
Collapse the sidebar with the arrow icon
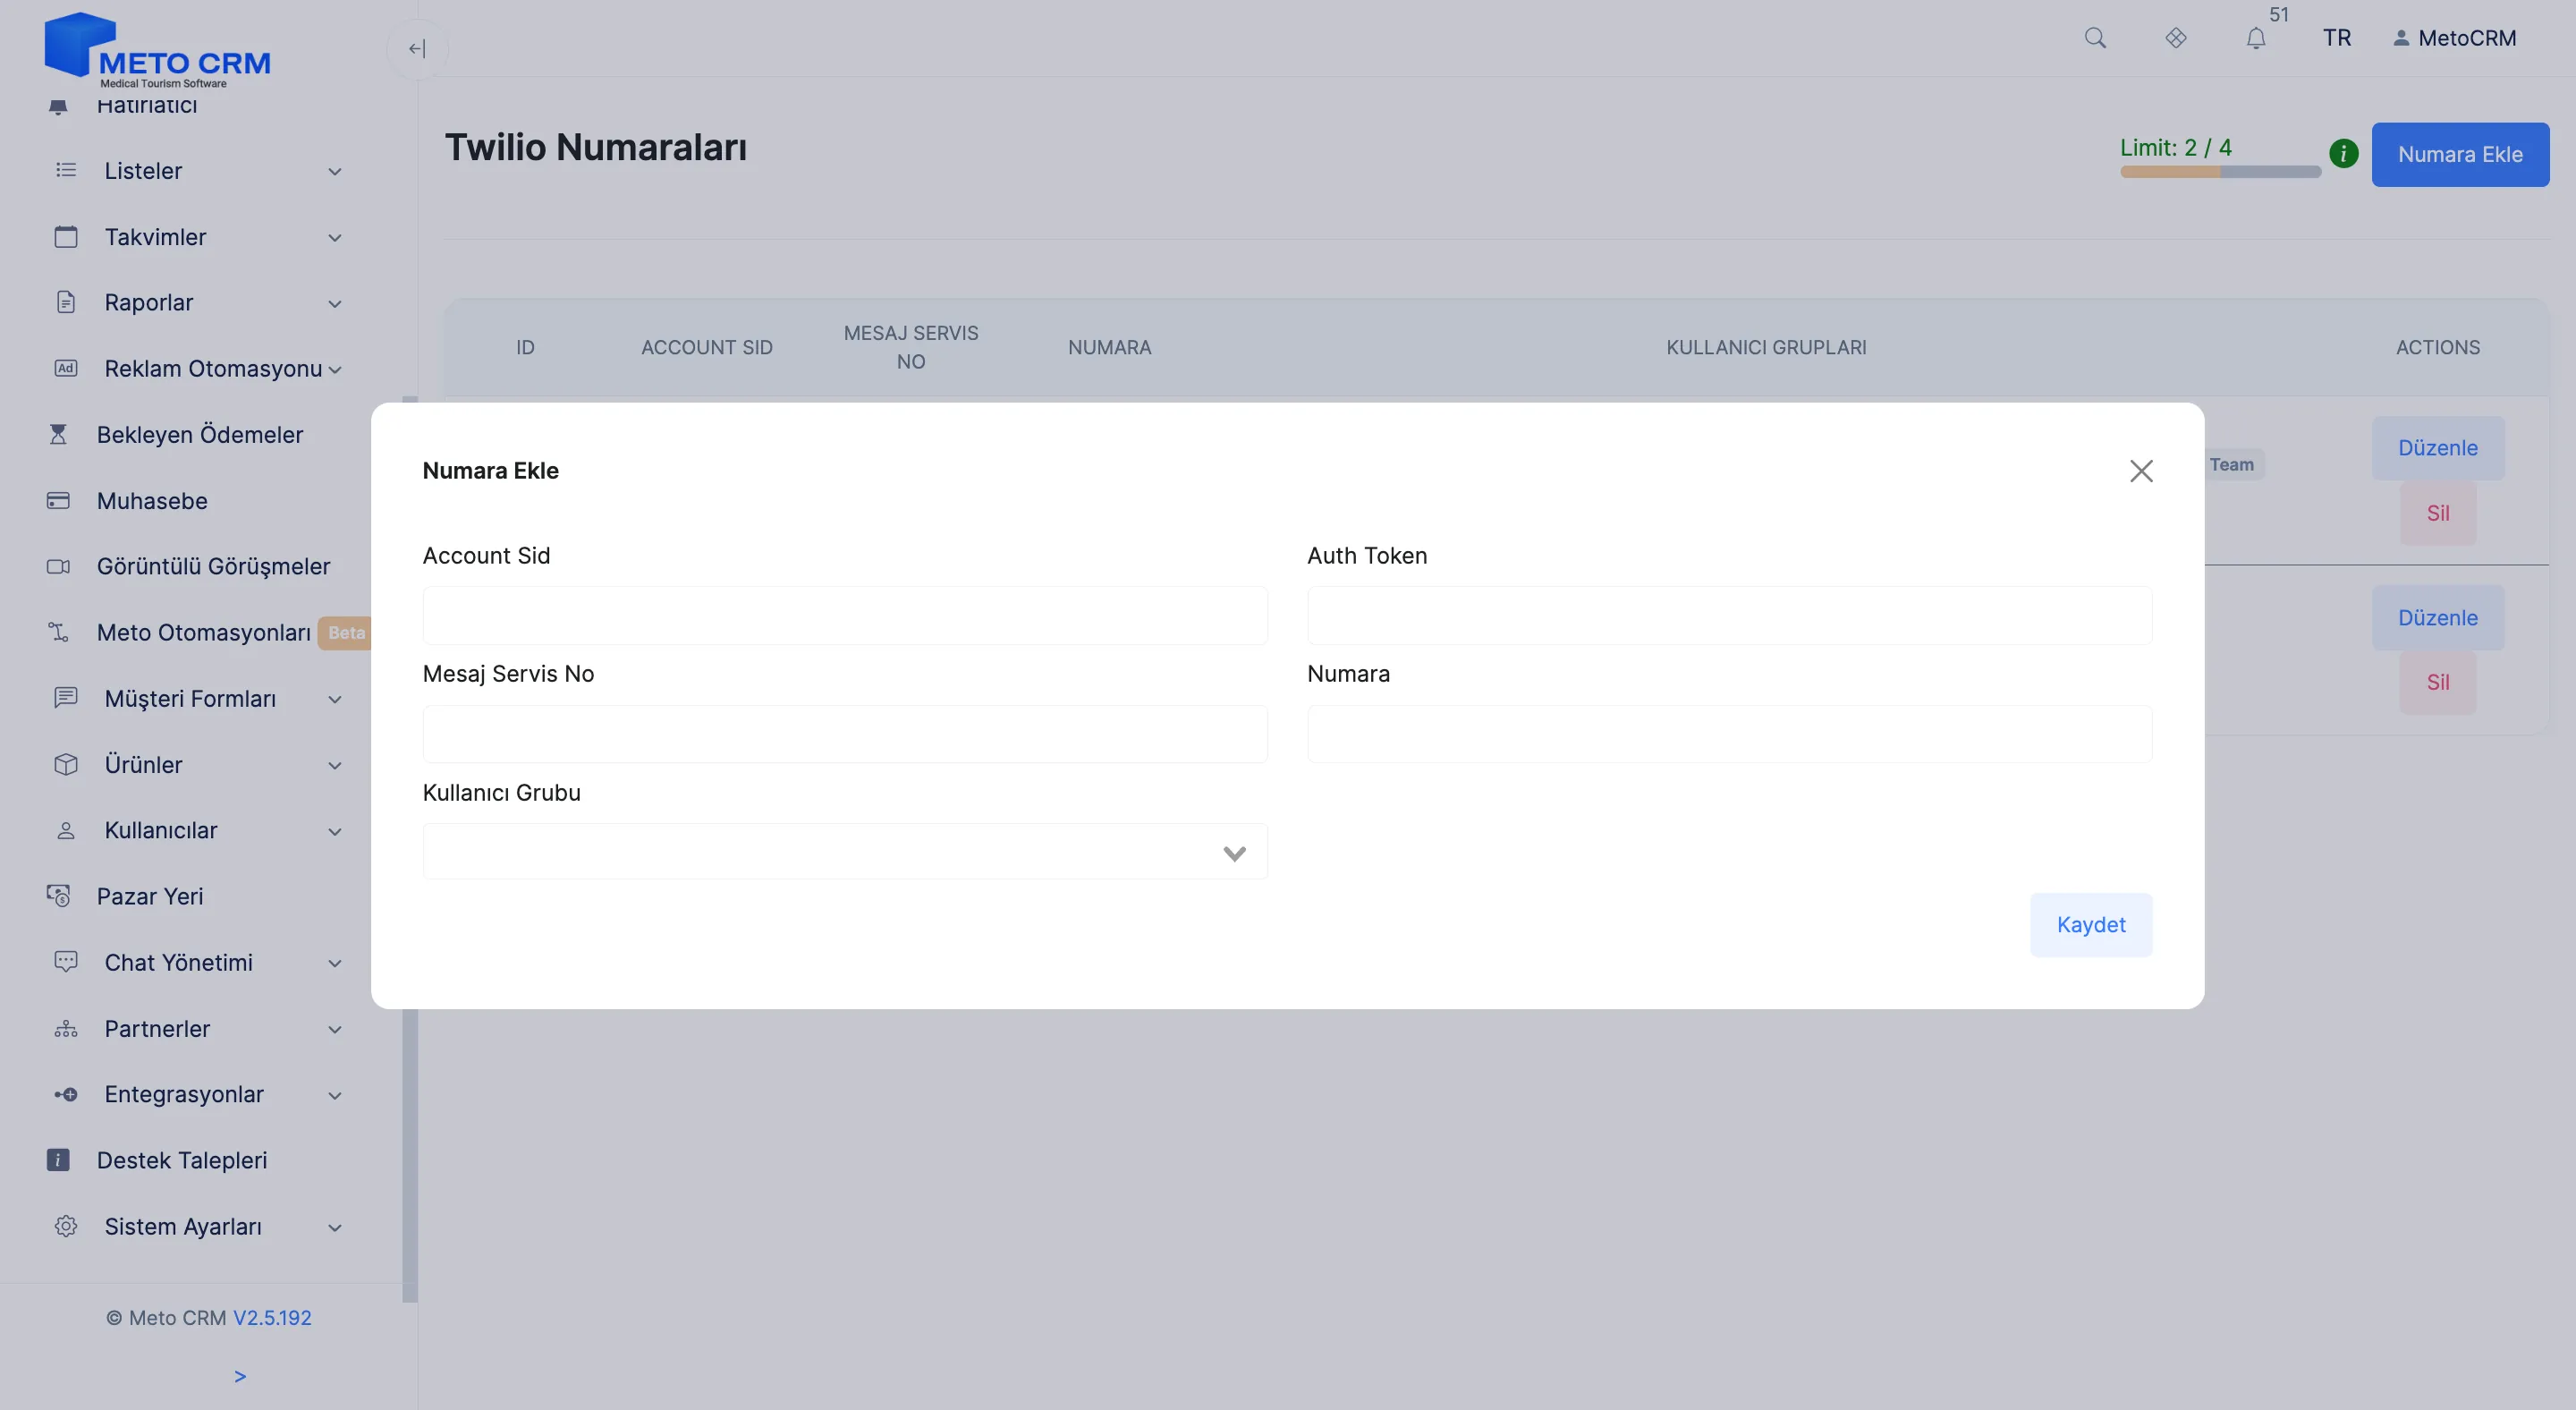coord(417,49)
